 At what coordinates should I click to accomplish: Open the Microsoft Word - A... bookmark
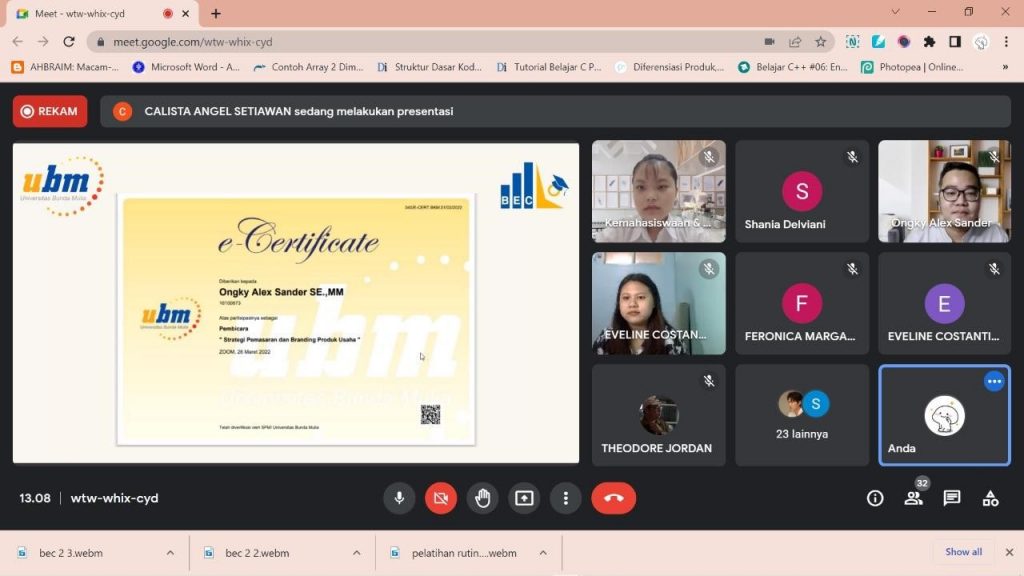[186, 67]
